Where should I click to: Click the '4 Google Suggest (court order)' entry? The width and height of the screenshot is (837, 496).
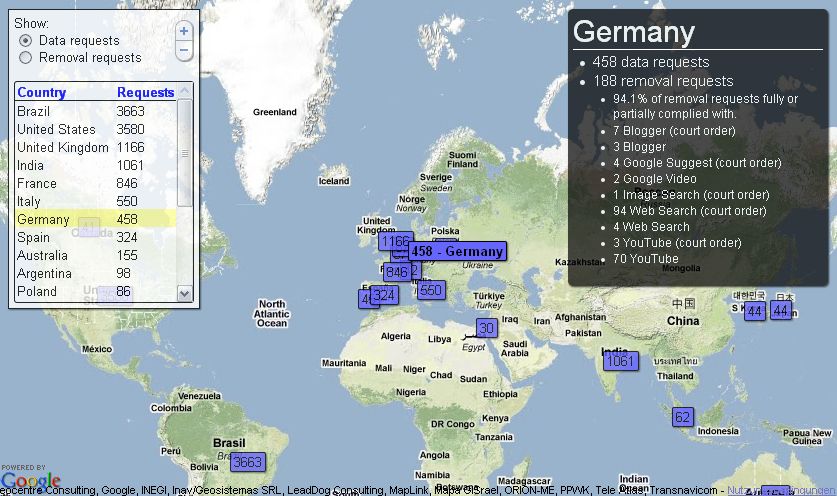click(x=697, y=163)
